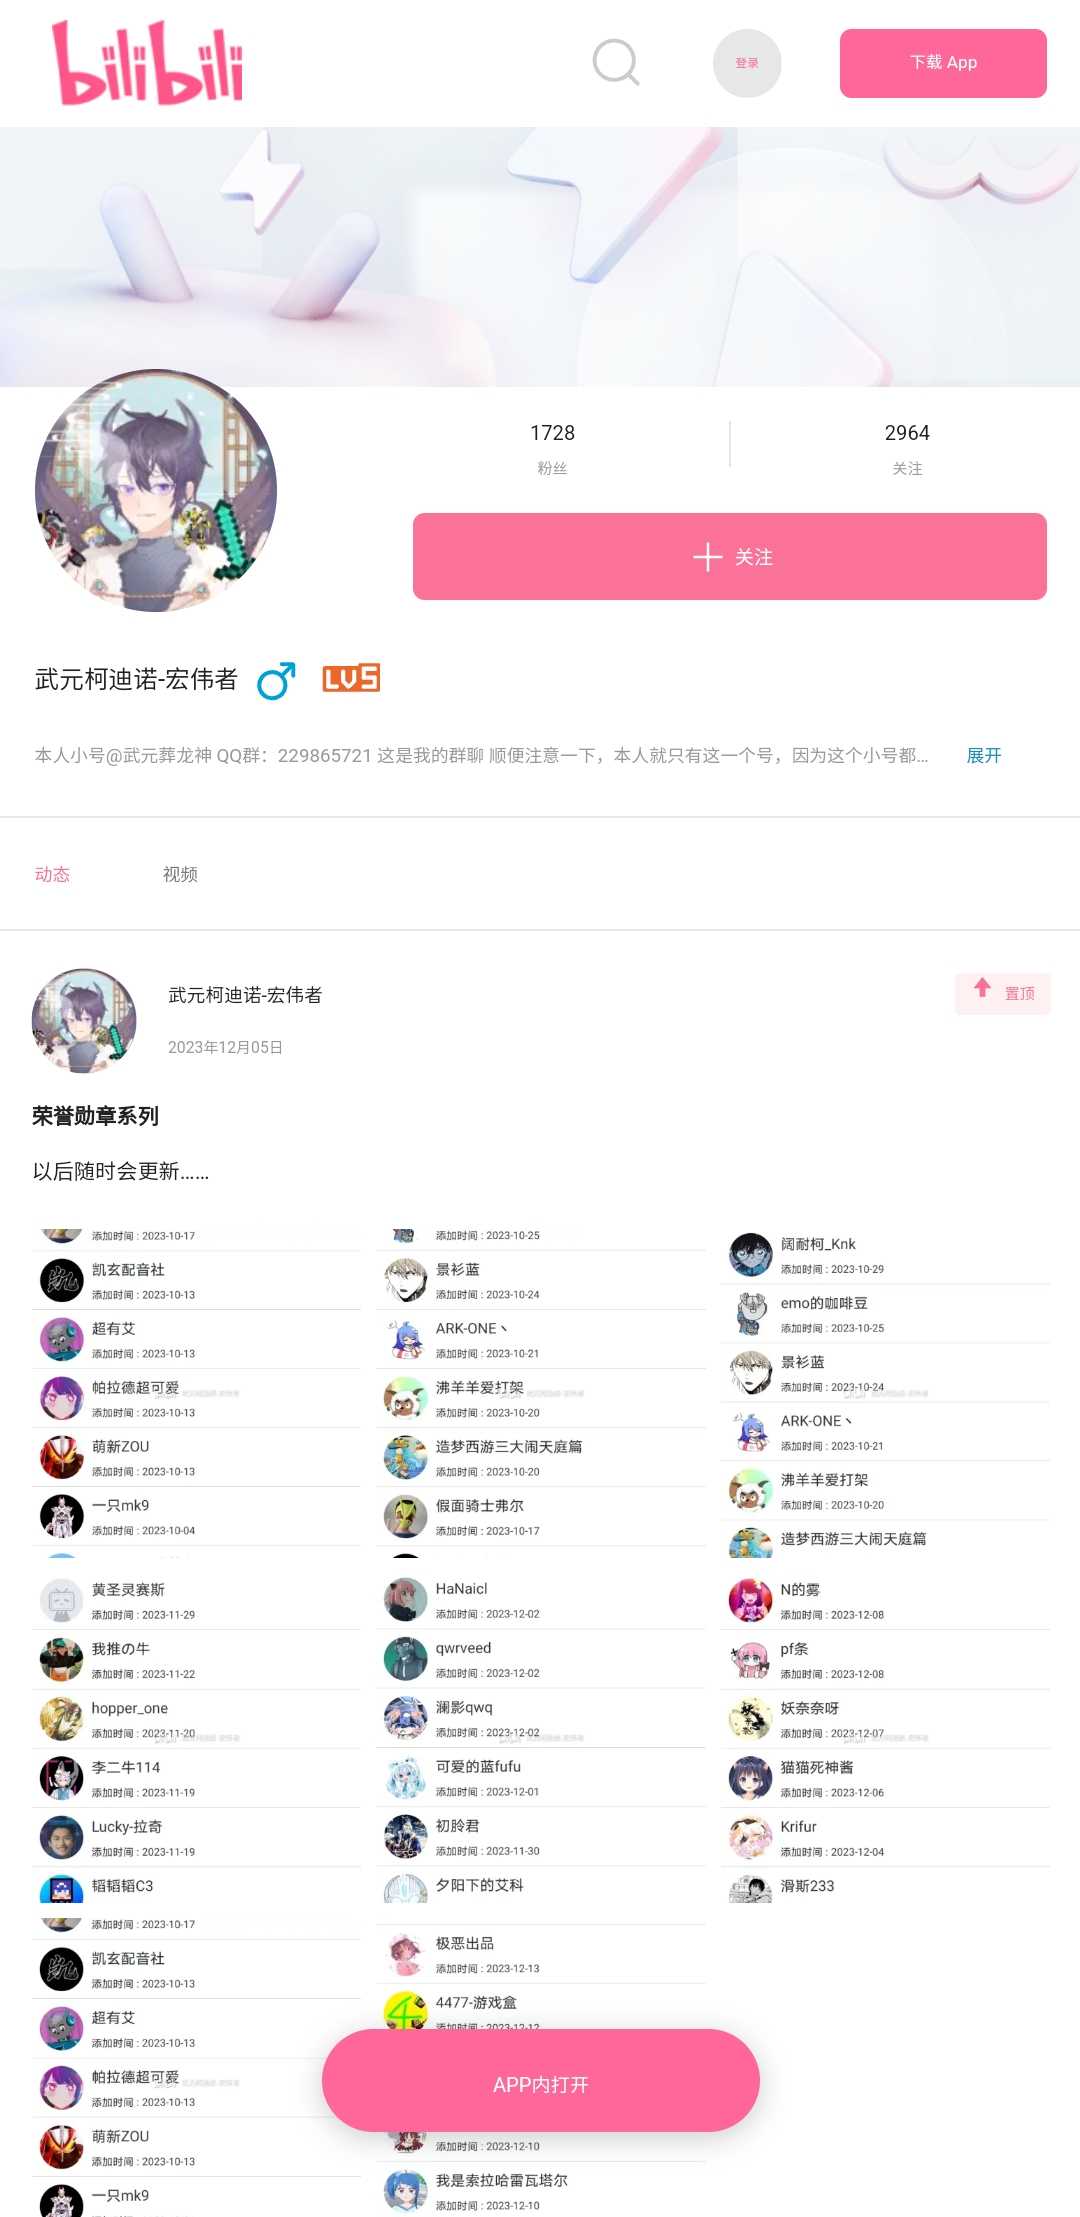Tap the 下载 App button
The image size is (1080, 2217).
pyautogui.click(x=943, y=63)
